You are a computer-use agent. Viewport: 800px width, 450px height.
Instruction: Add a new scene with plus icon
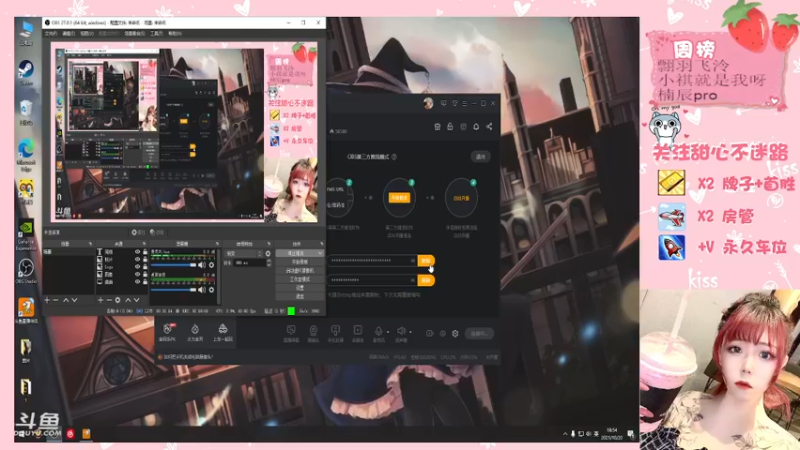pyautogui.click(x=47, y=299)
